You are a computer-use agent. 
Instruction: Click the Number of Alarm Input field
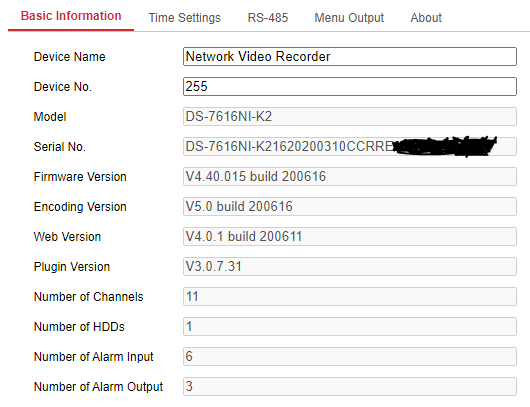350,356
